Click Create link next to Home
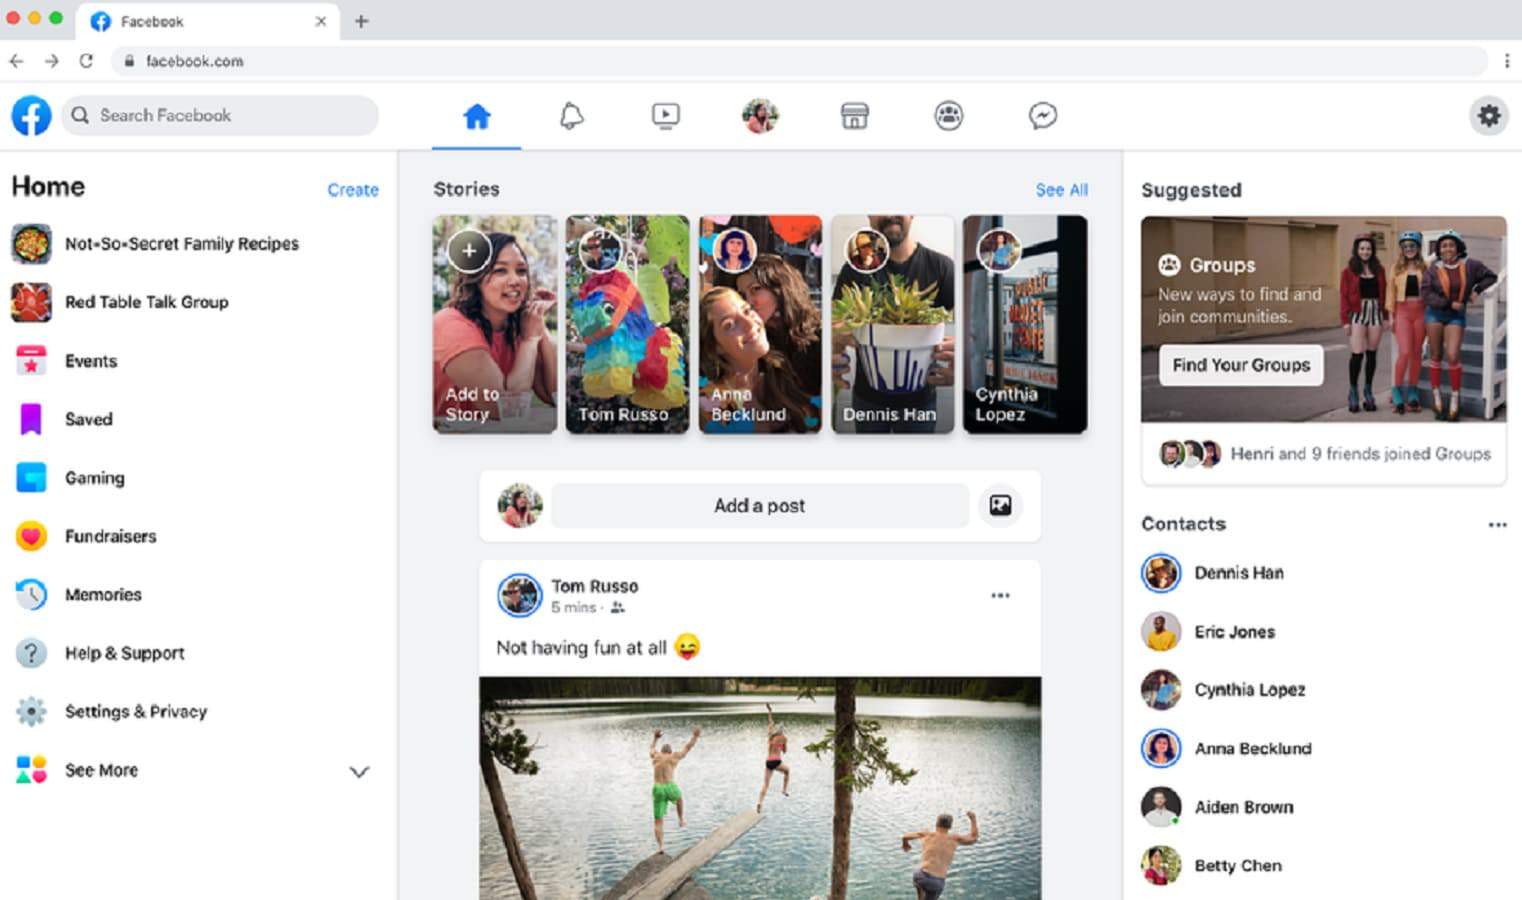This screenshot has width=1522, height=900. click(353, 190)
